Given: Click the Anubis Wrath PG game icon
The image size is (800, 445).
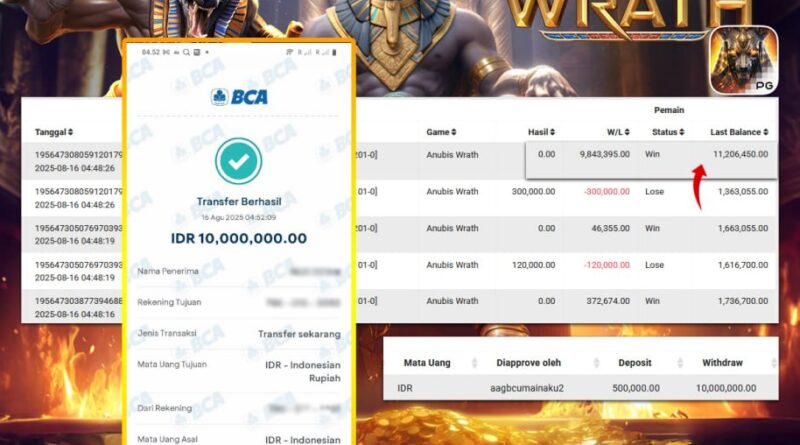Looking at the screenshot, I should click(744, 60).
